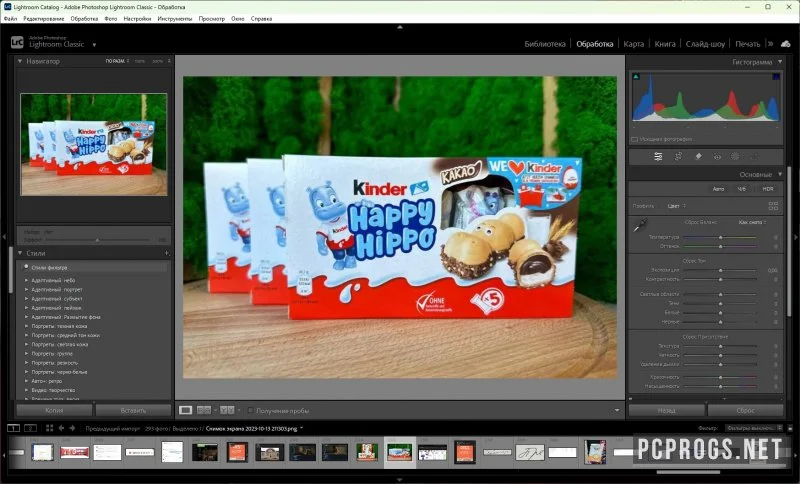Collapse the top module panel arrow
The width and height of the screenshot is (800, 484).
[399, 27]
